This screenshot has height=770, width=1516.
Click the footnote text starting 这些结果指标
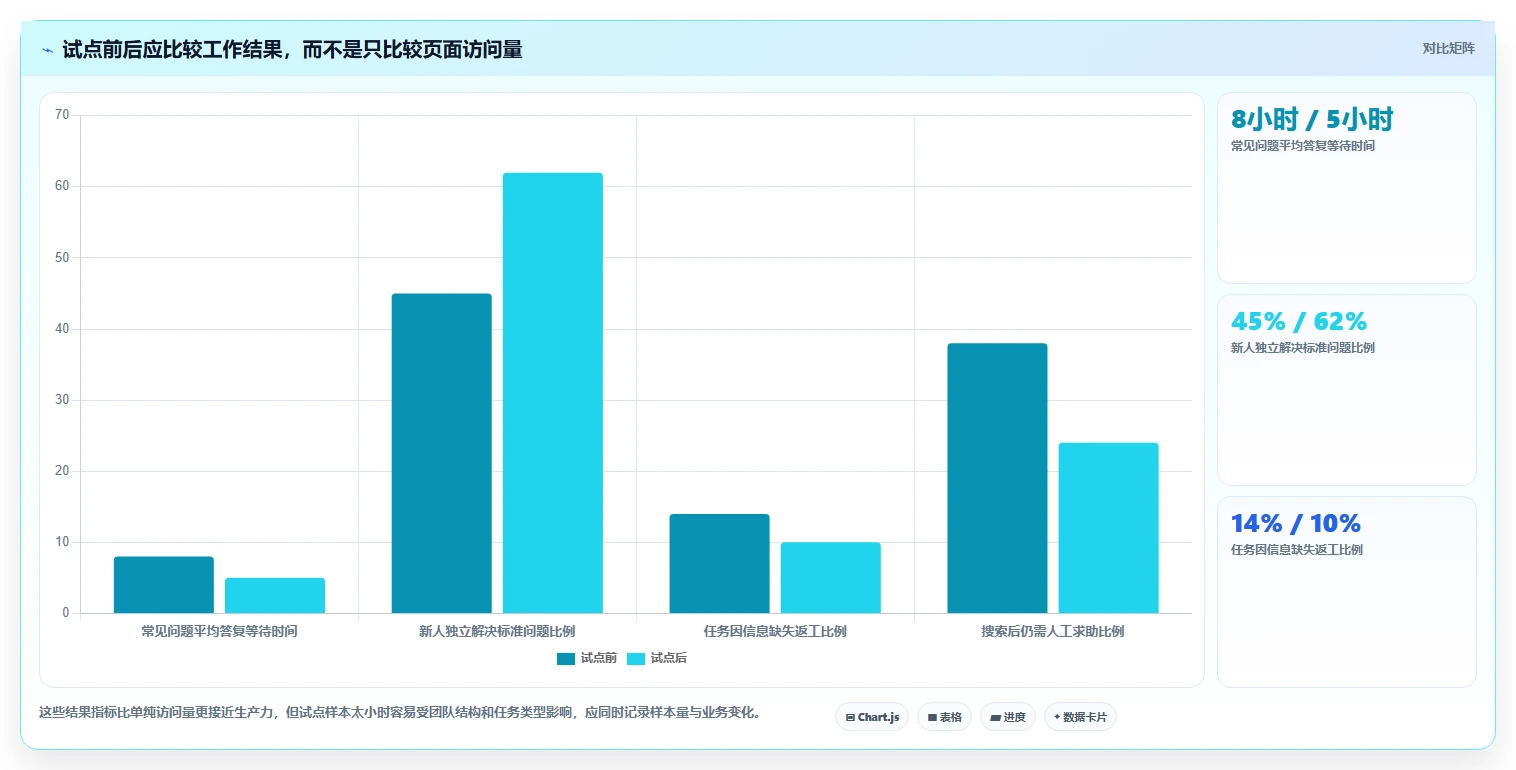401,713
